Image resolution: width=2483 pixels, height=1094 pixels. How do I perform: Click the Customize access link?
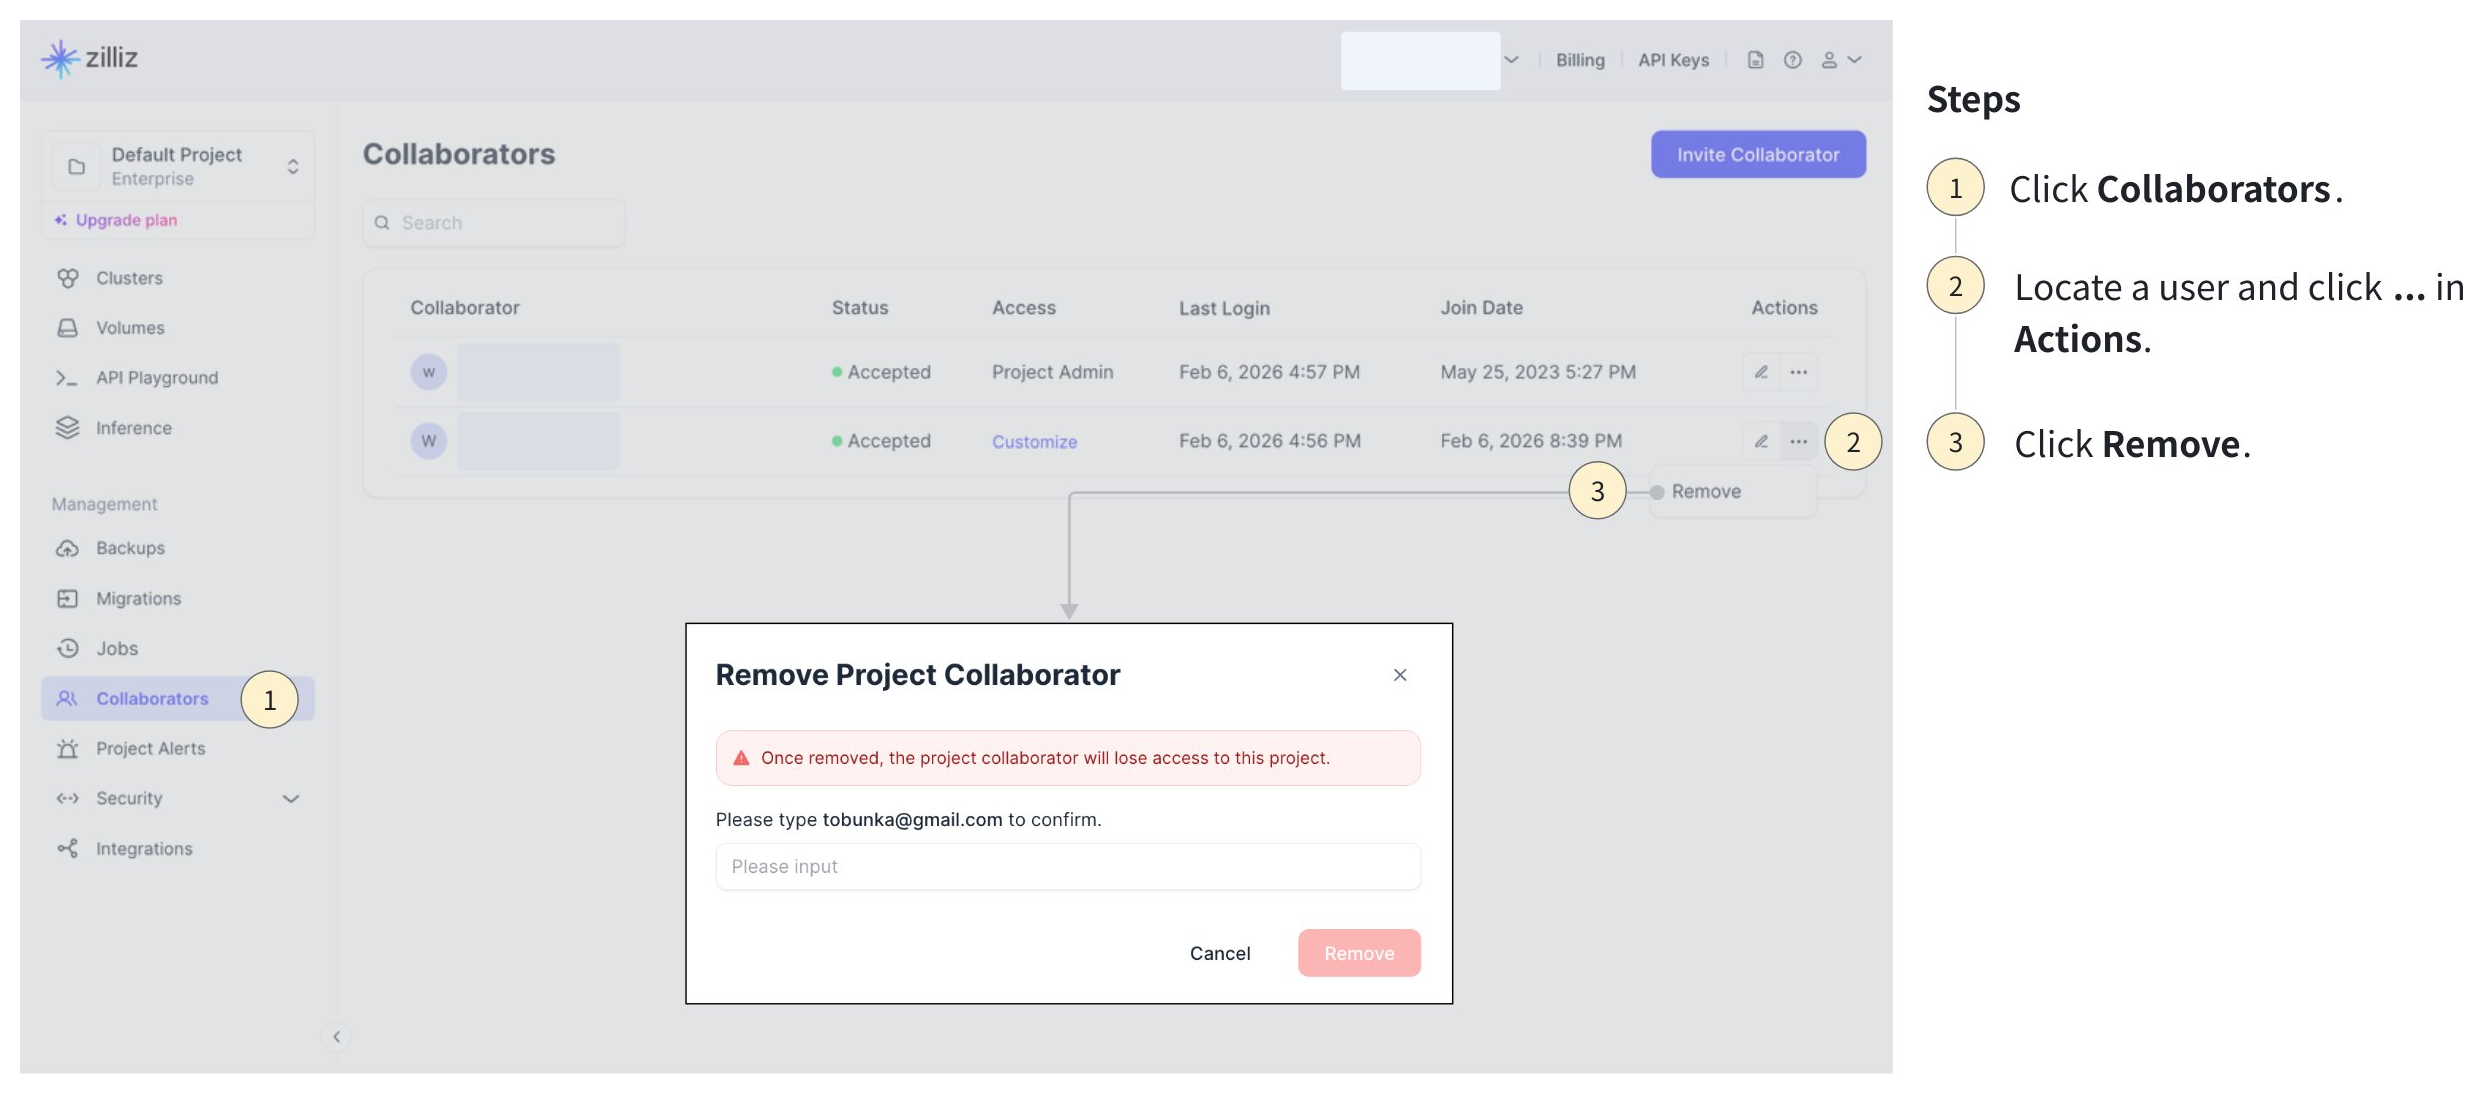click(x=1034, y=441)
